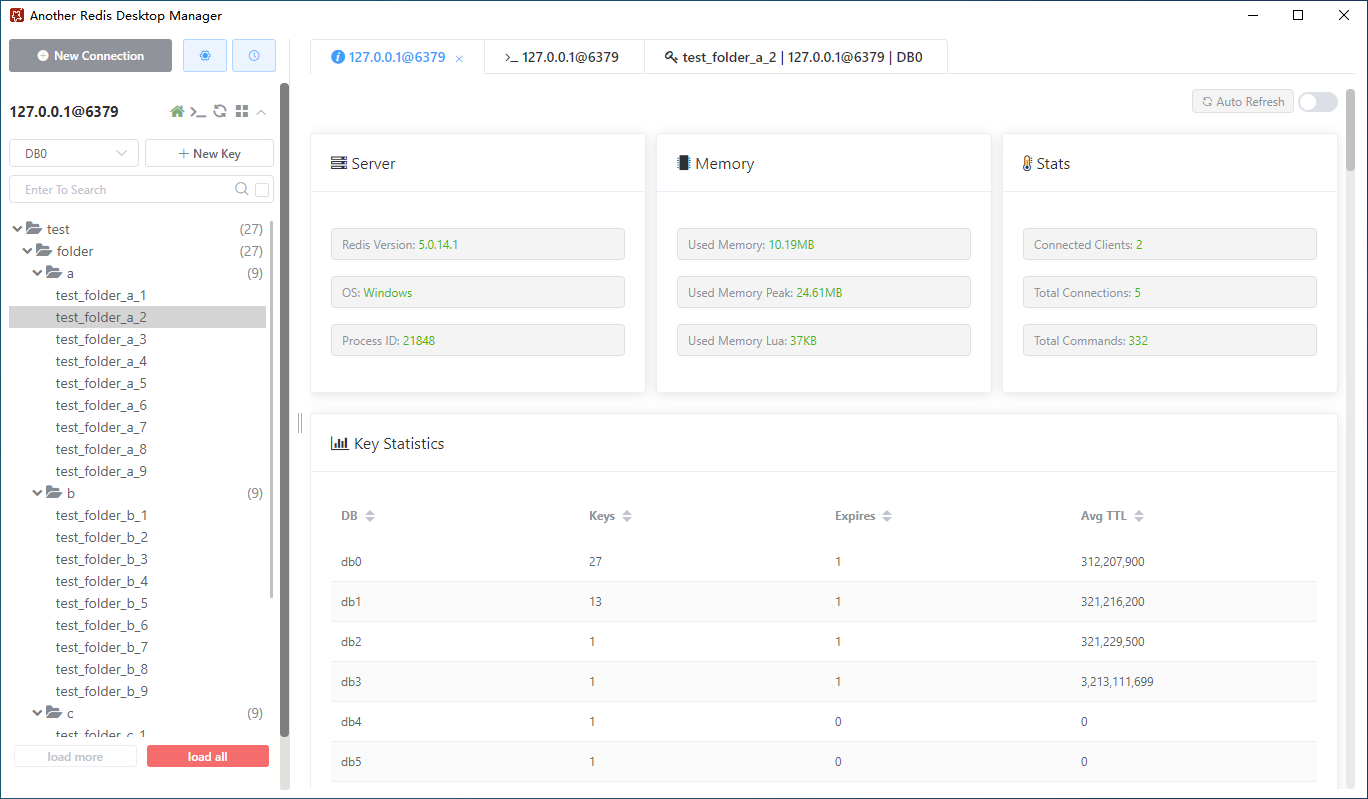The width and height of the screenshot is (1368, 799).
Task: Click the red load all button
Action: click(x=208, y=757)
